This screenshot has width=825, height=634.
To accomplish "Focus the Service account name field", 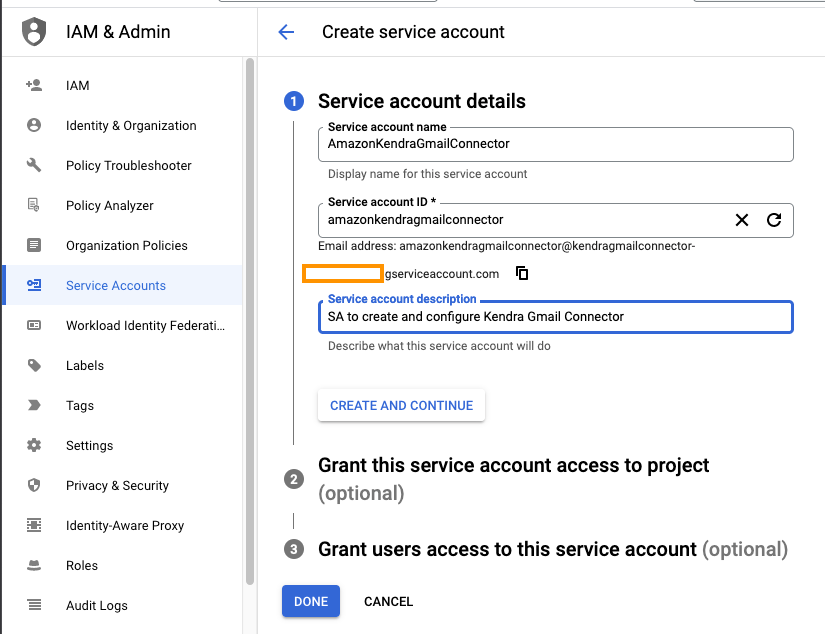I will tap(556, 144).
